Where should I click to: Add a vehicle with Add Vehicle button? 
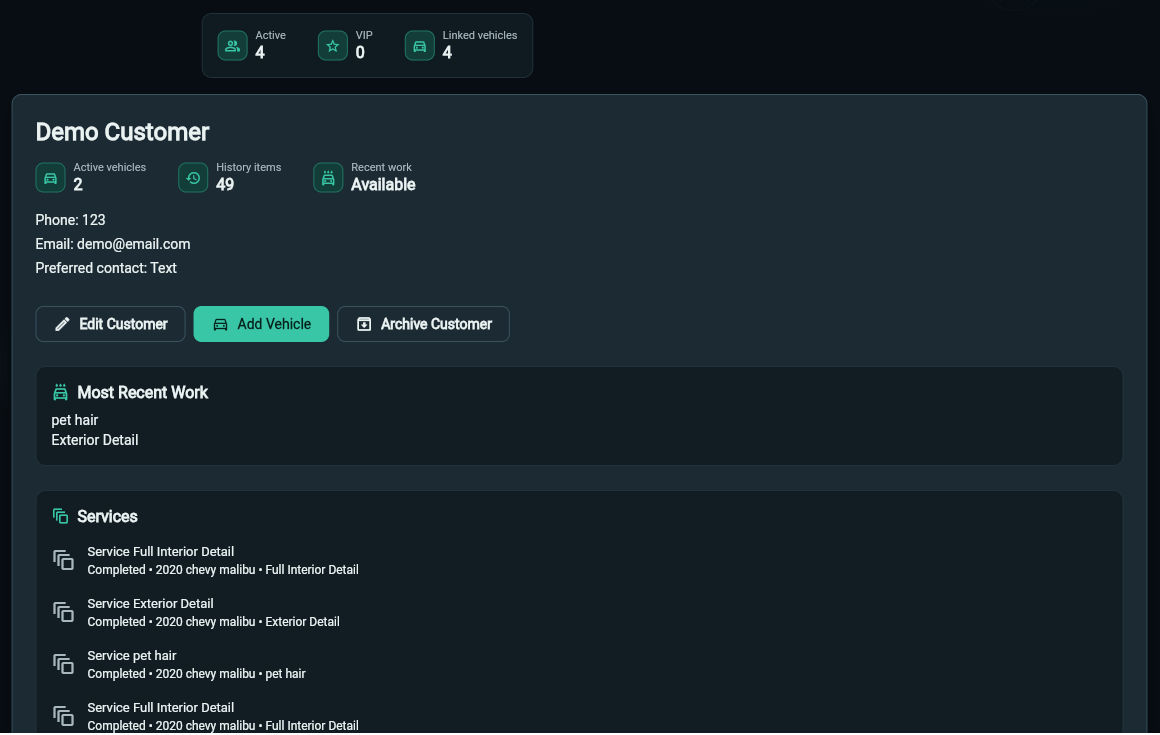261,324
